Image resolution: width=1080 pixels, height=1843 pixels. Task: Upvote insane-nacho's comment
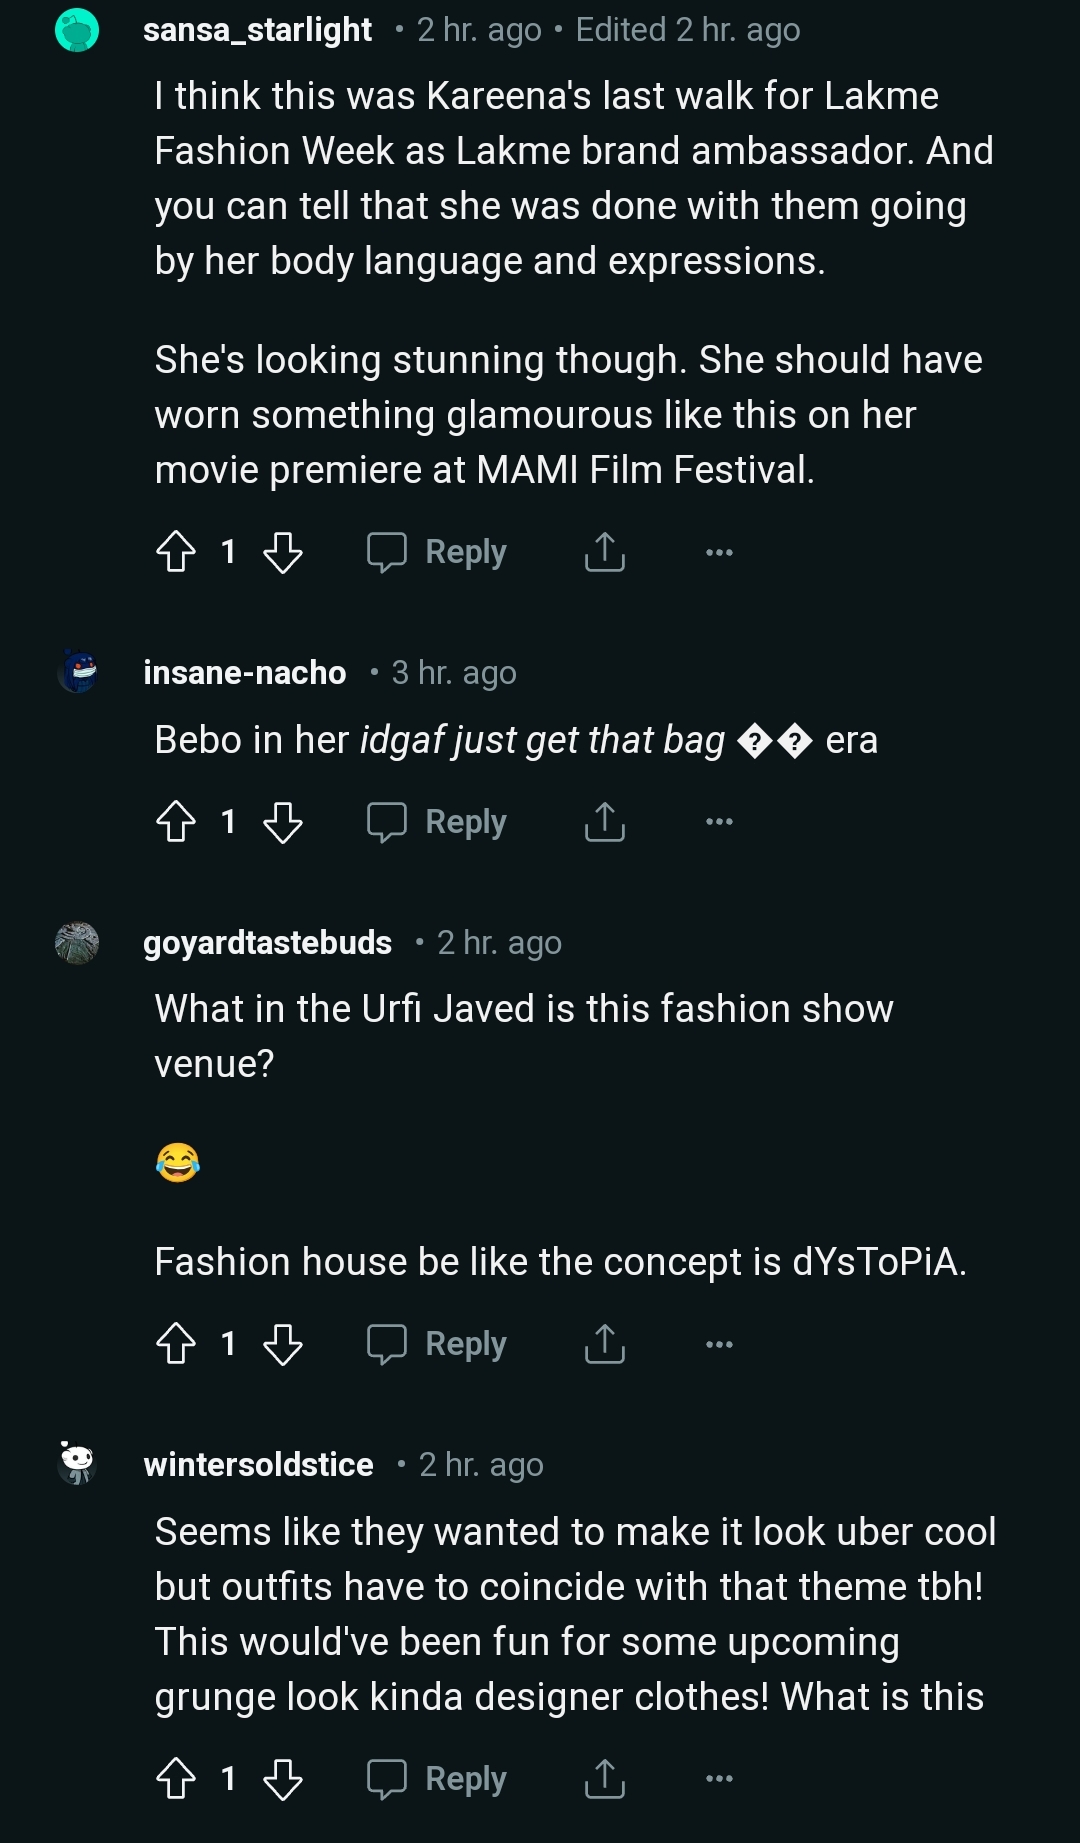[x=176, y=822]
